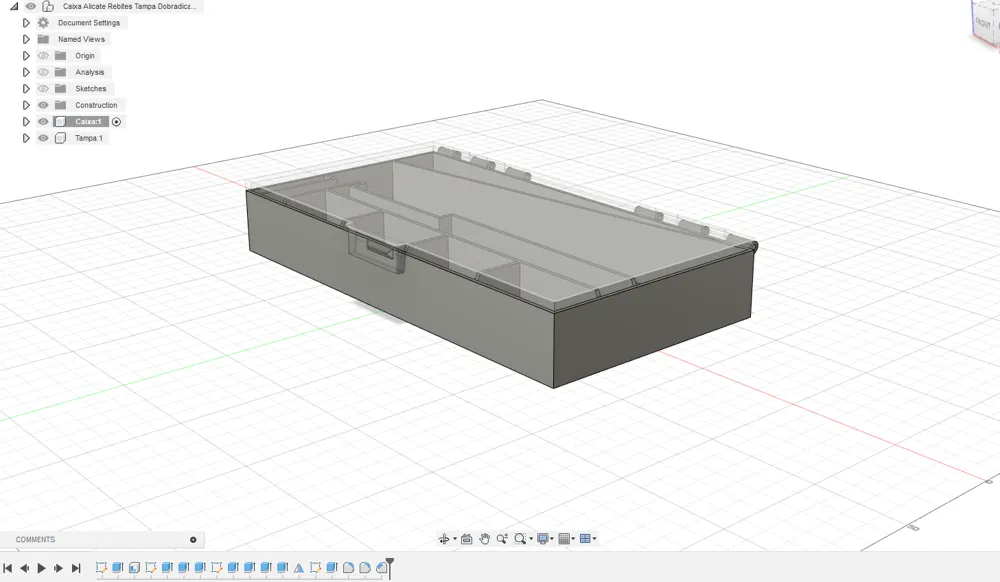Click the Look At camera tool

(x=467, y=539)
